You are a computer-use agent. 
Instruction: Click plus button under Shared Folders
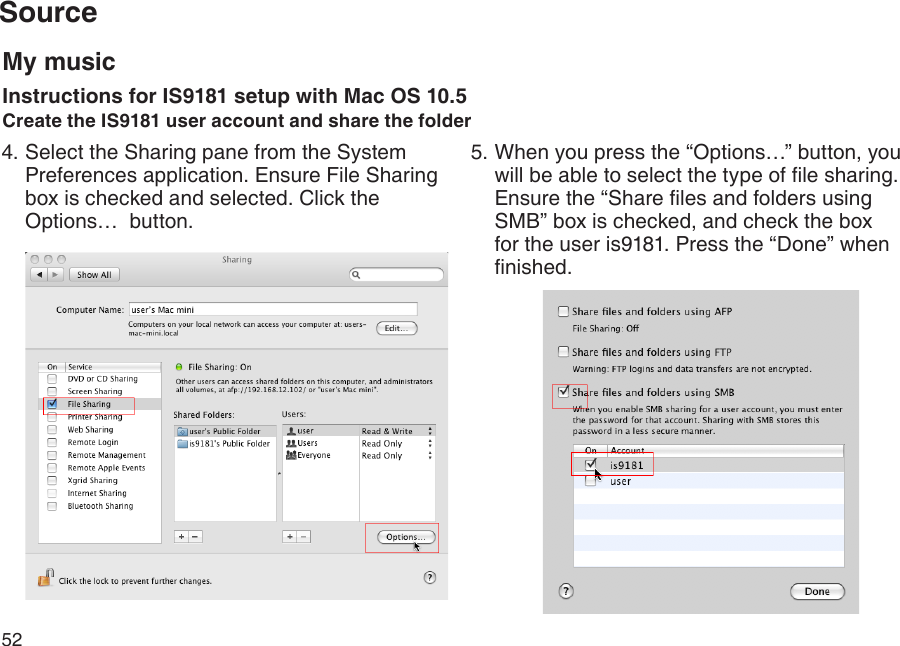tap(181, 537)
